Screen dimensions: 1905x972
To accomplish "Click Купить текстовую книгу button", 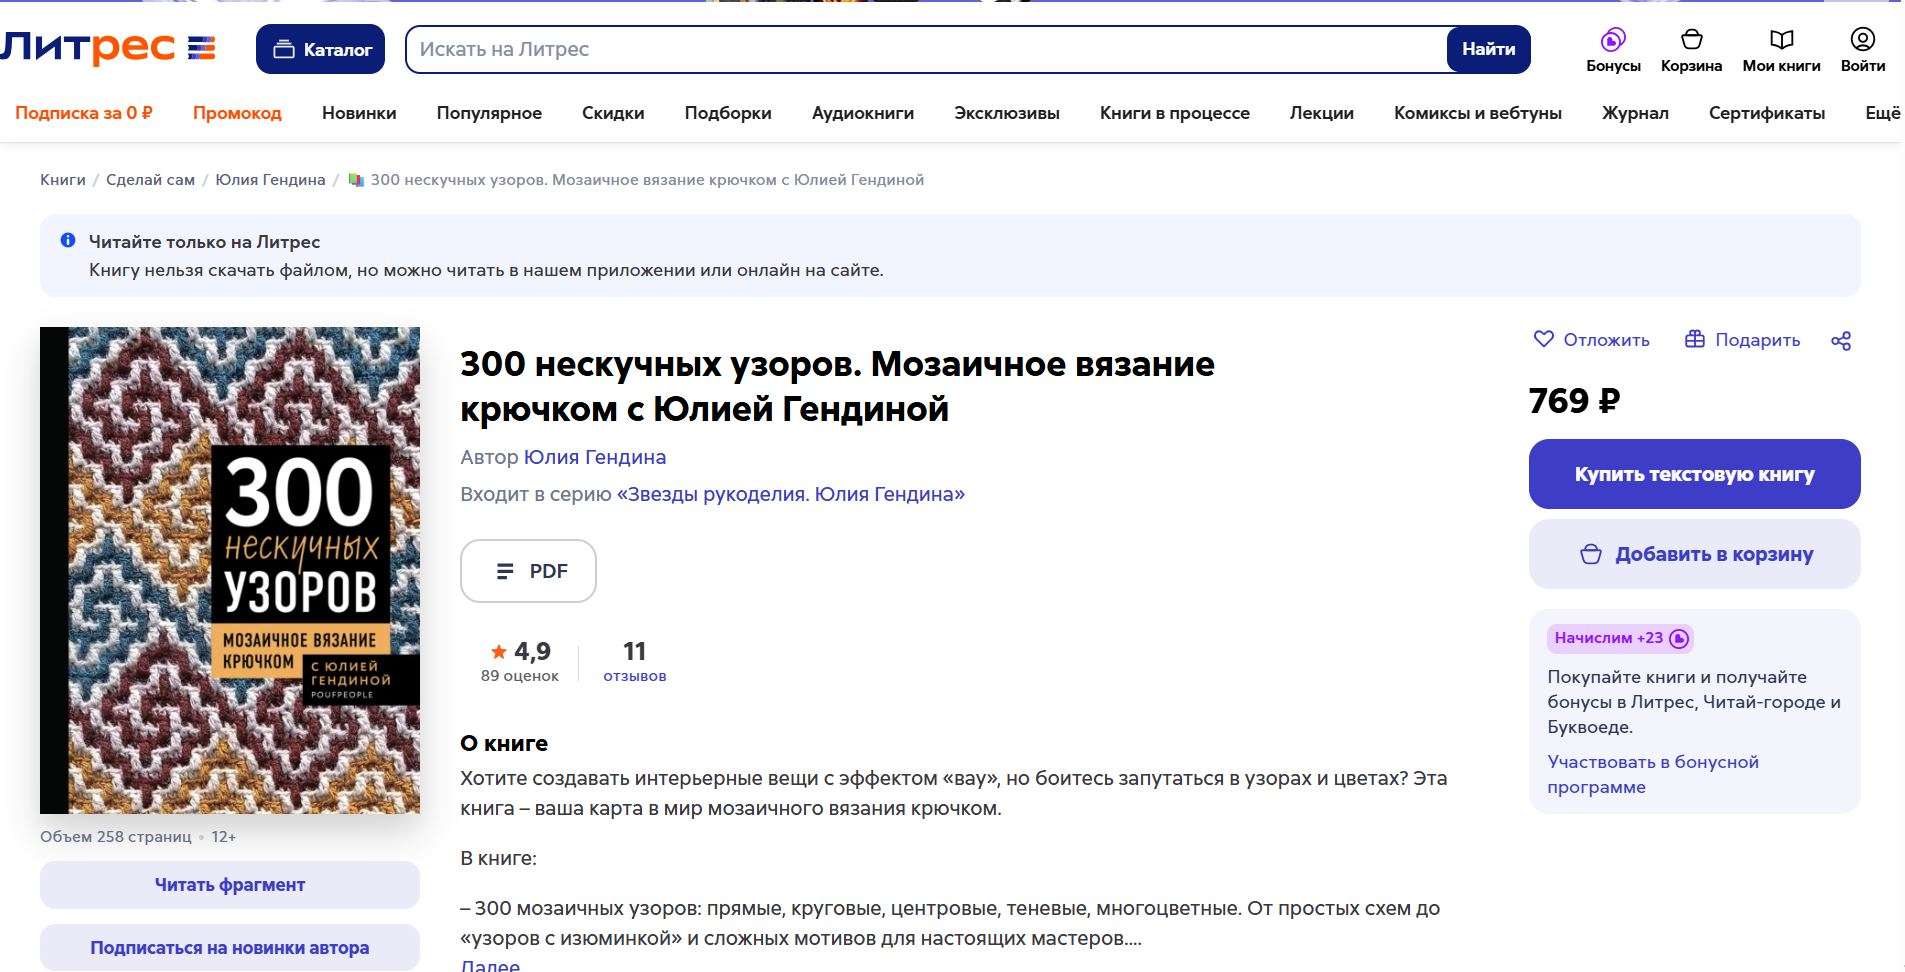I will coord(1694,474).
